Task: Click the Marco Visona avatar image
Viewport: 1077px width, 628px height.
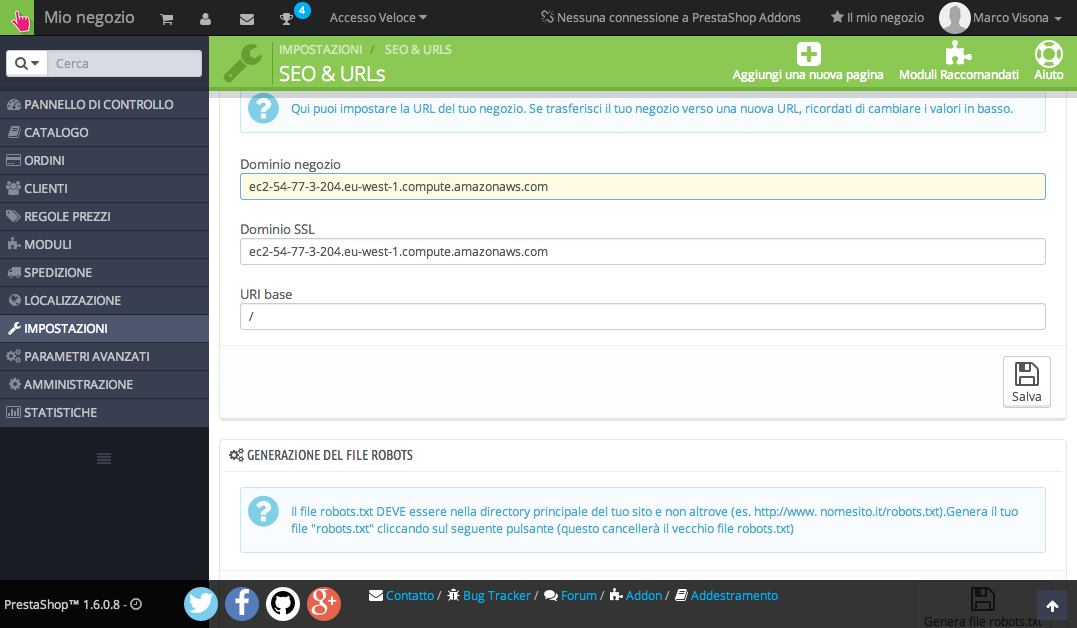Action: click(x=954, y=18)
